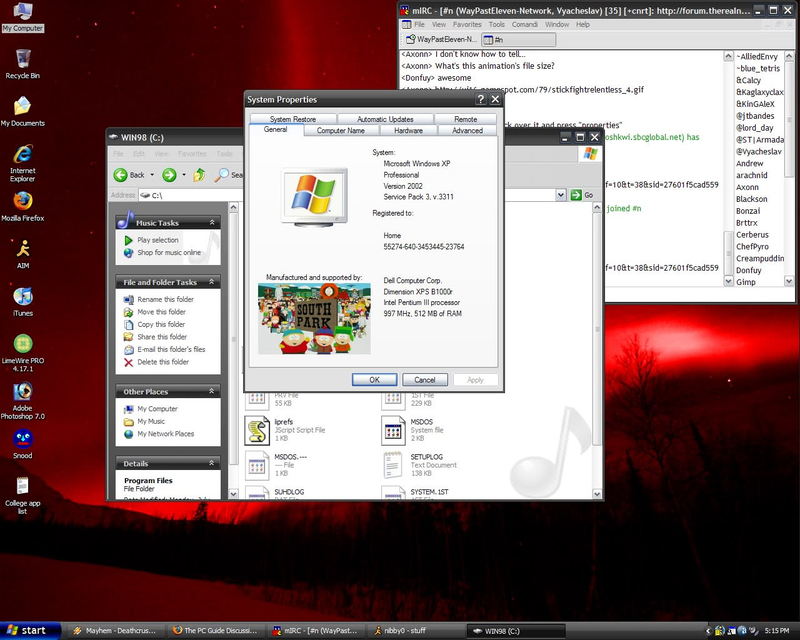
Task: Click the mIRC icon in its title bar
Action: point(405,10)
